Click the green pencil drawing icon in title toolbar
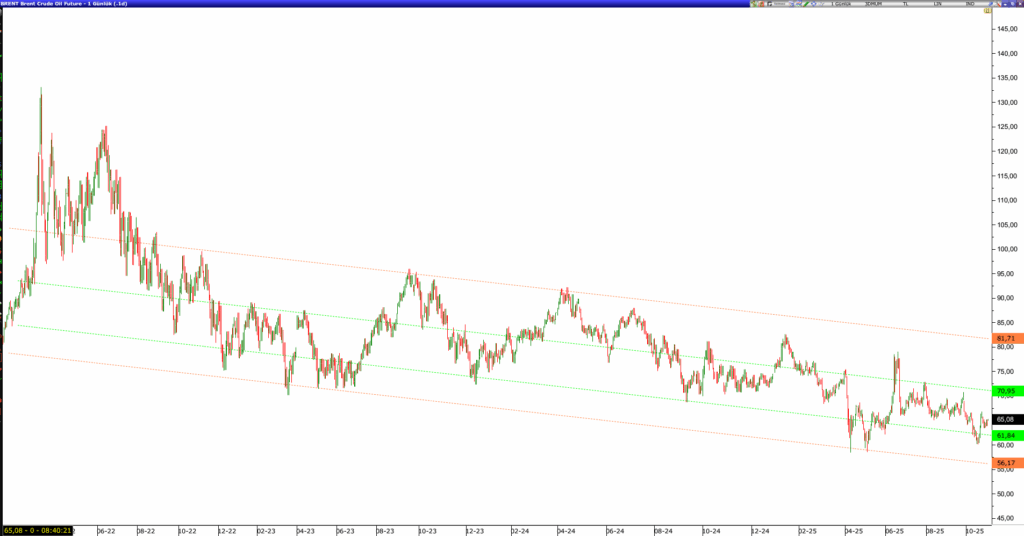Viewport: 1024px width, 536px height. tap(806, 4)
